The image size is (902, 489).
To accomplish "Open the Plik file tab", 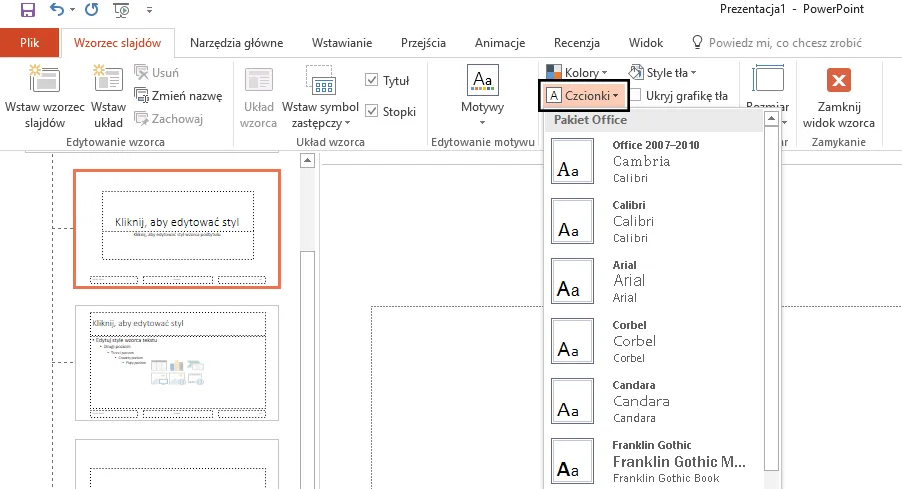I will (29, 43).
